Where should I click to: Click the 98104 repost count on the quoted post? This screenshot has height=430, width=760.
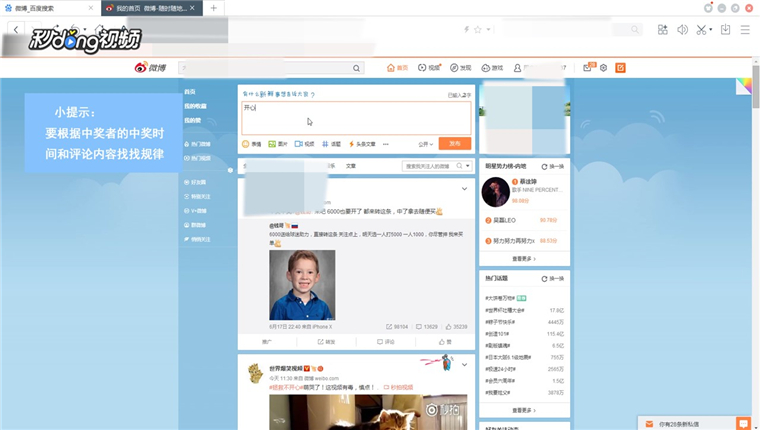click(397, 327)
